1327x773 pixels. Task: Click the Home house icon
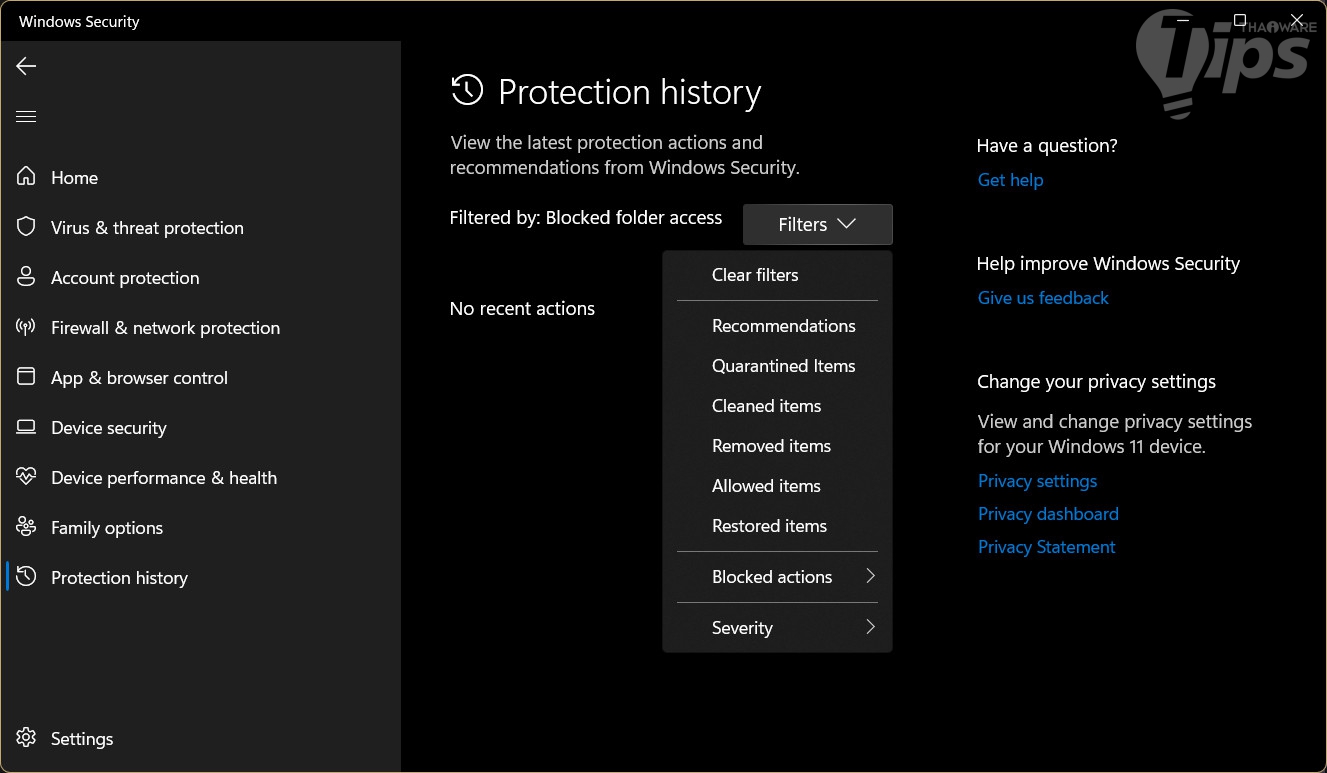(27, 177)
